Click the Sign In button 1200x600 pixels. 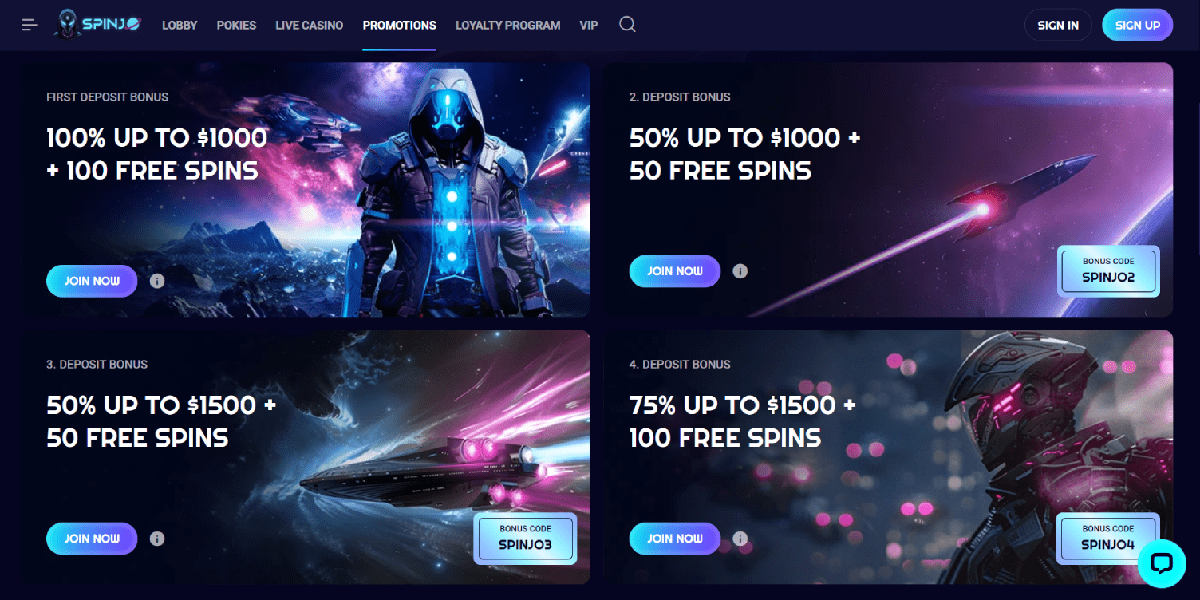pyautogui.click(x=1058, y=25)
